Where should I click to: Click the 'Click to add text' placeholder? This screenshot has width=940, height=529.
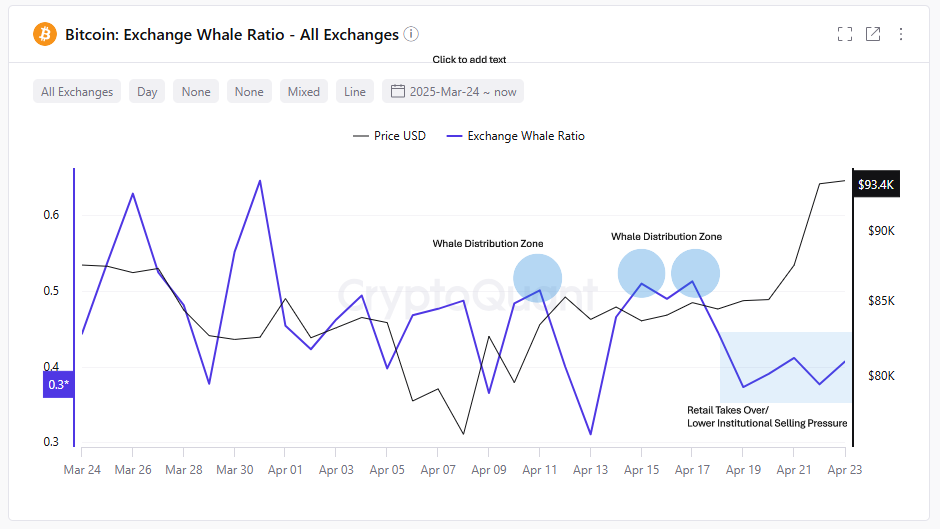(469, 60)
